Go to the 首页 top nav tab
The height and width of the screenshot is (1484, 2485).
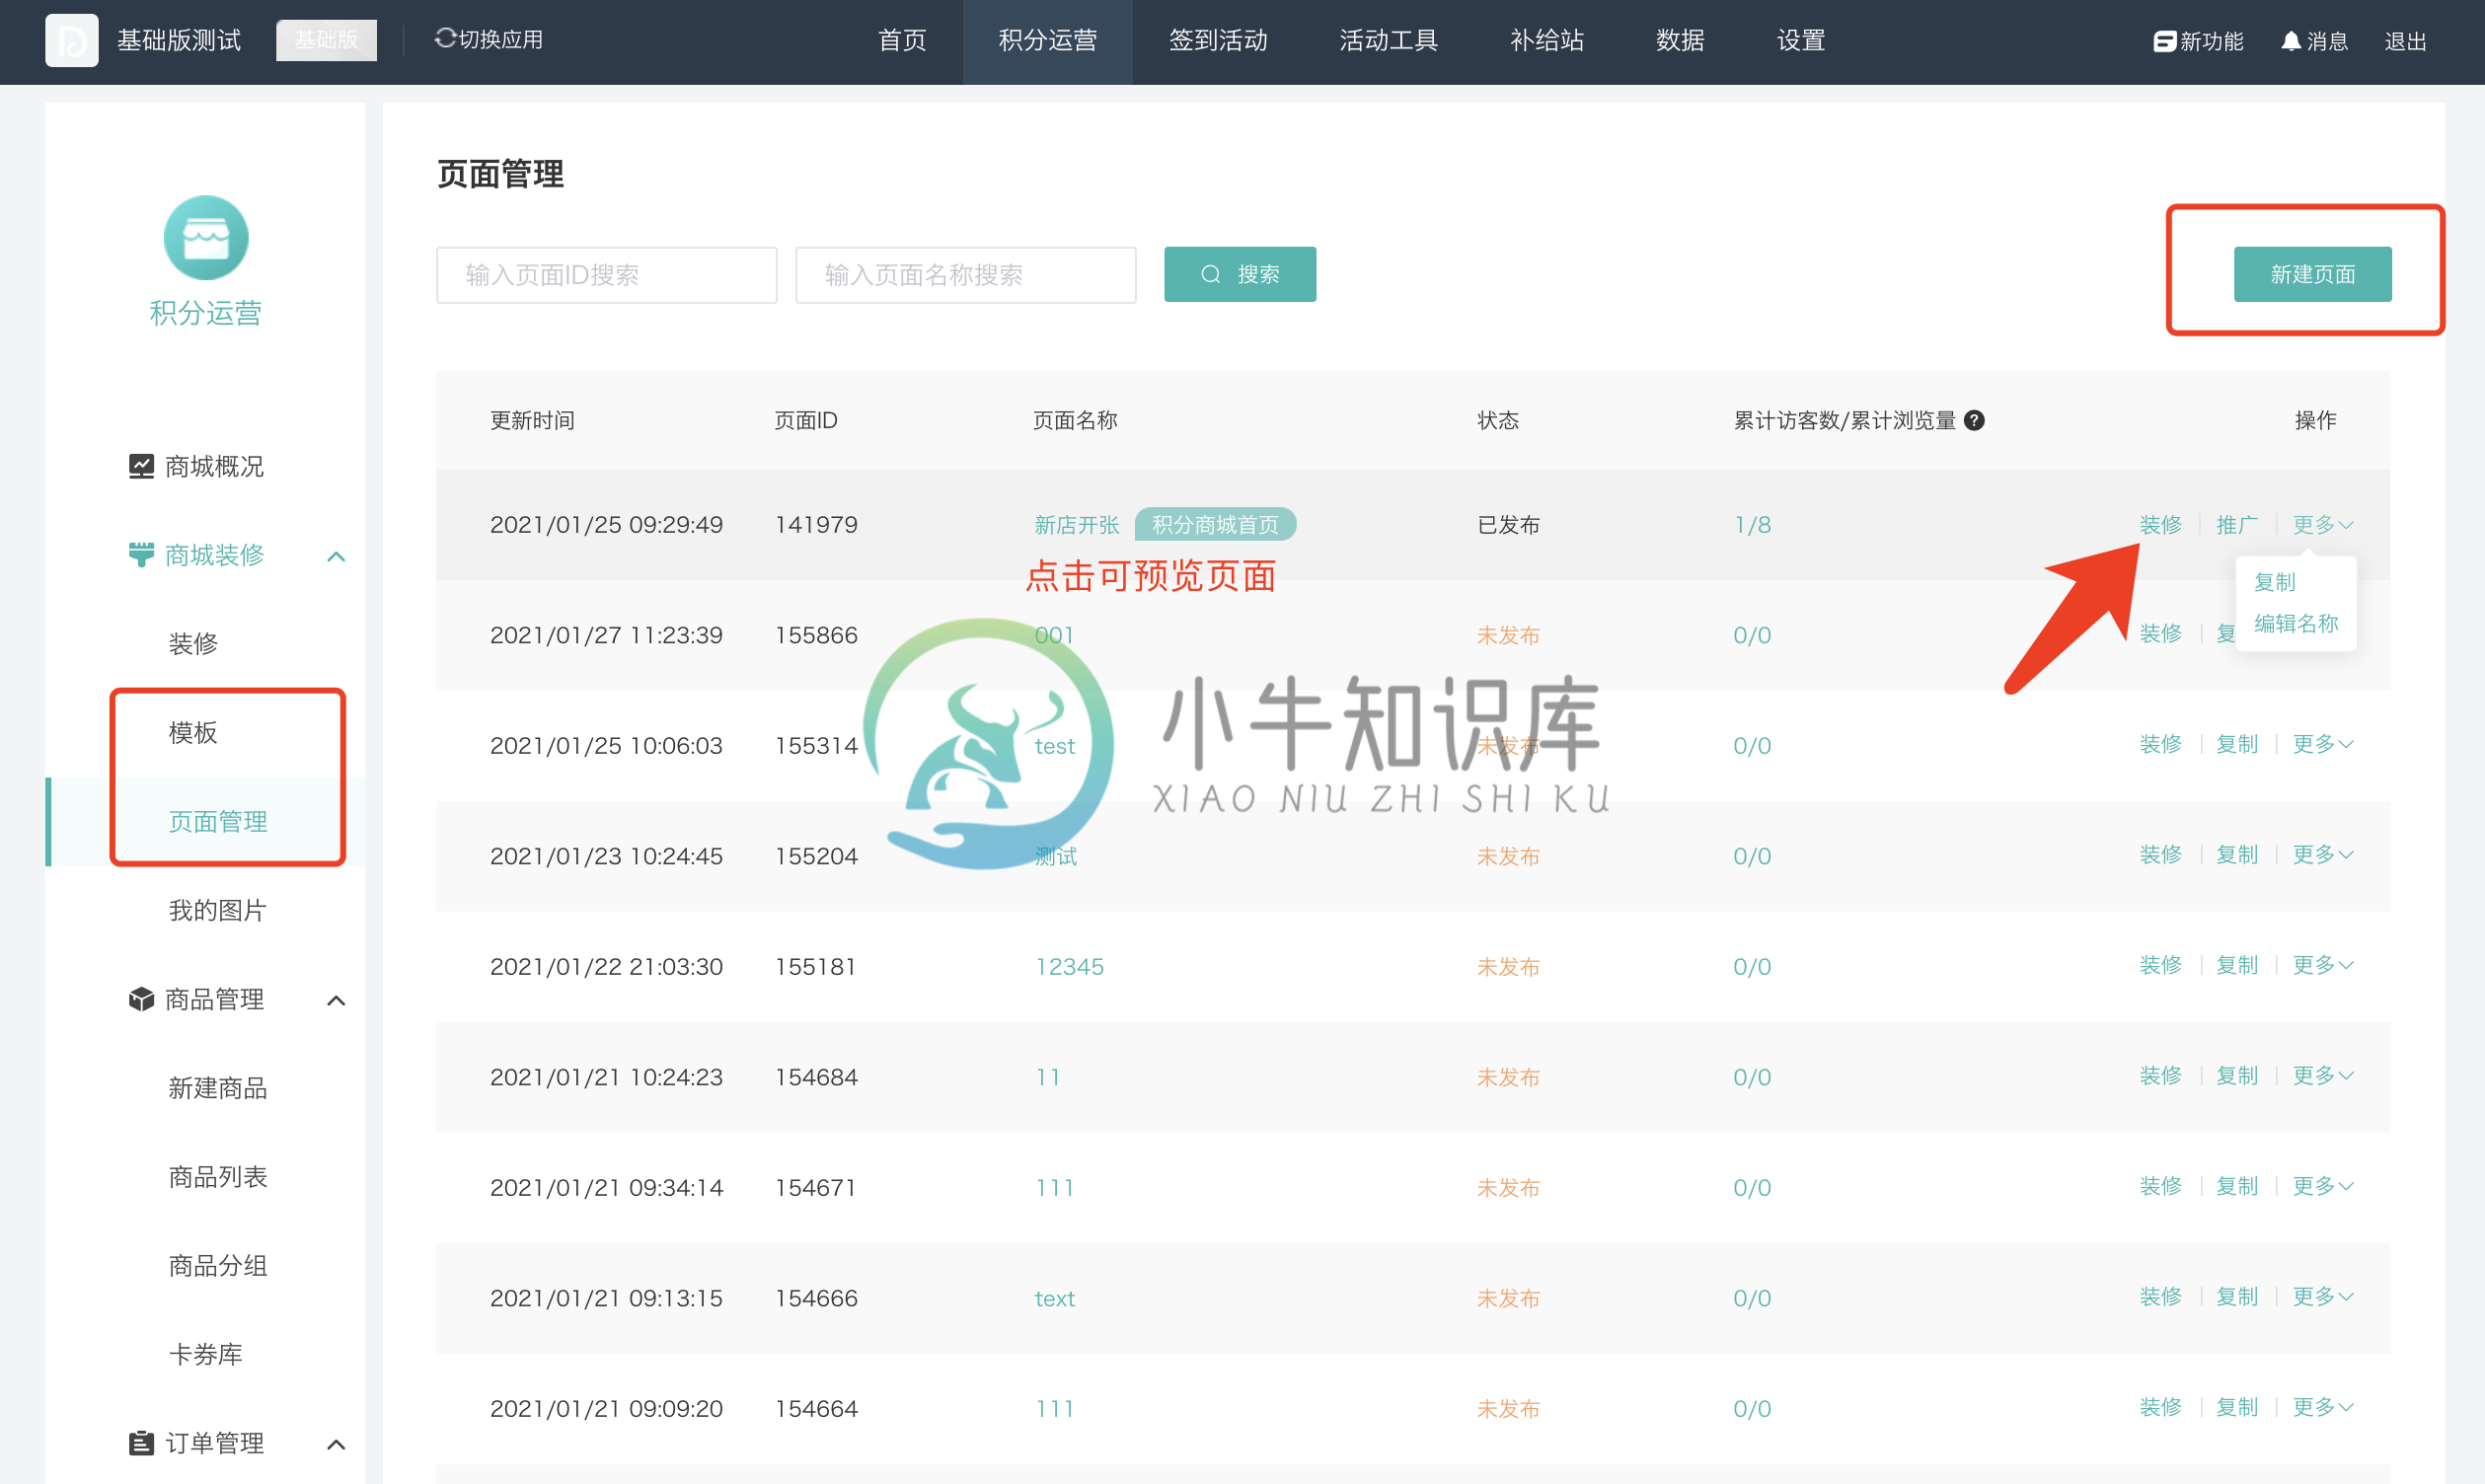coord(902,41)
